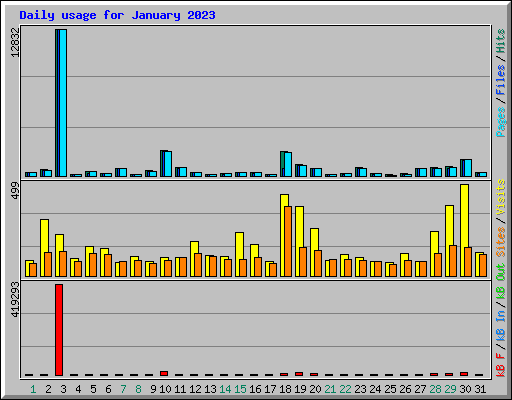Viewport: 512px width, 400px height.
Task: Click the "Daily usage for January 2023" title
Action: pyautogui.click(x=117, y=15)
